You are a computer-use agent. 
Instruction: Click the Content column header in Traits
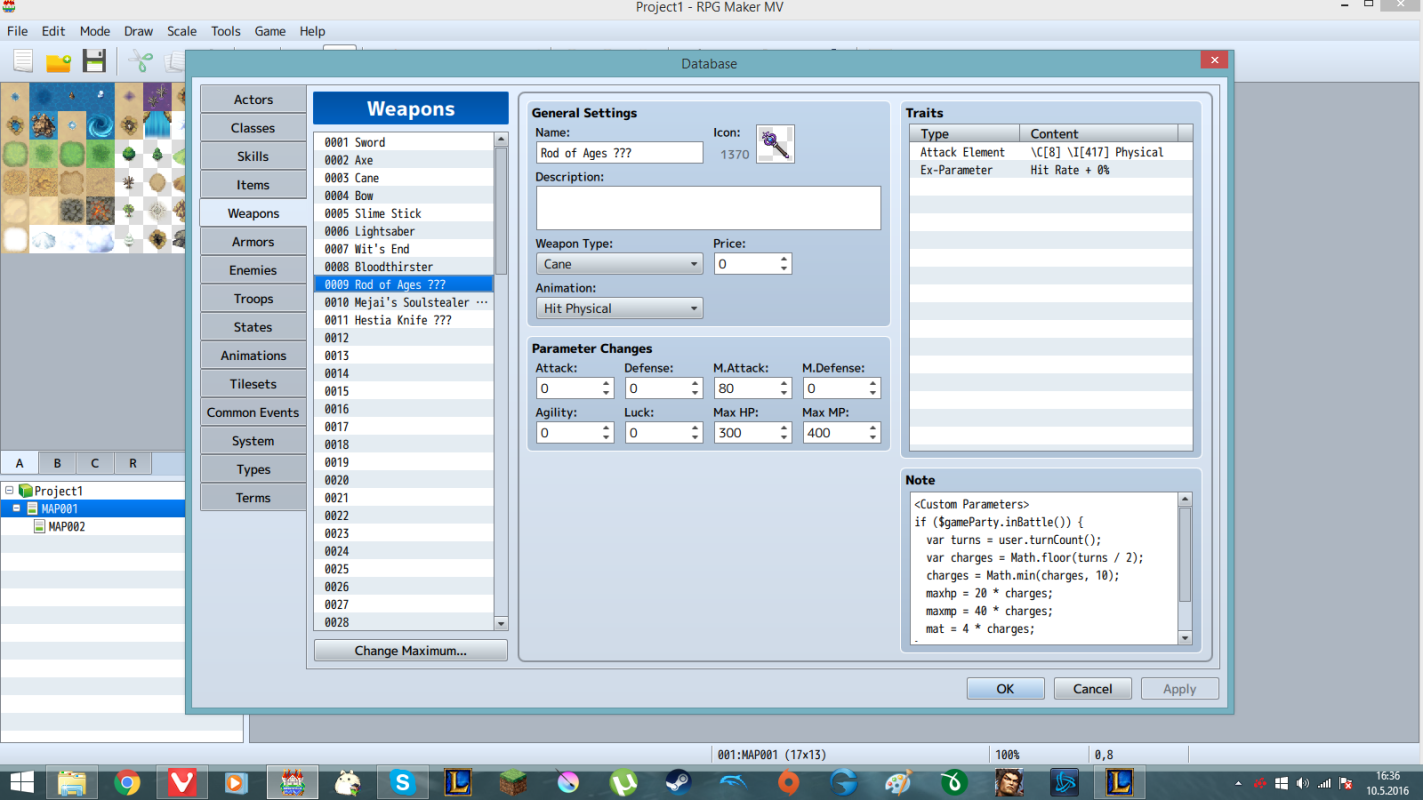(x=1099, y=134)
